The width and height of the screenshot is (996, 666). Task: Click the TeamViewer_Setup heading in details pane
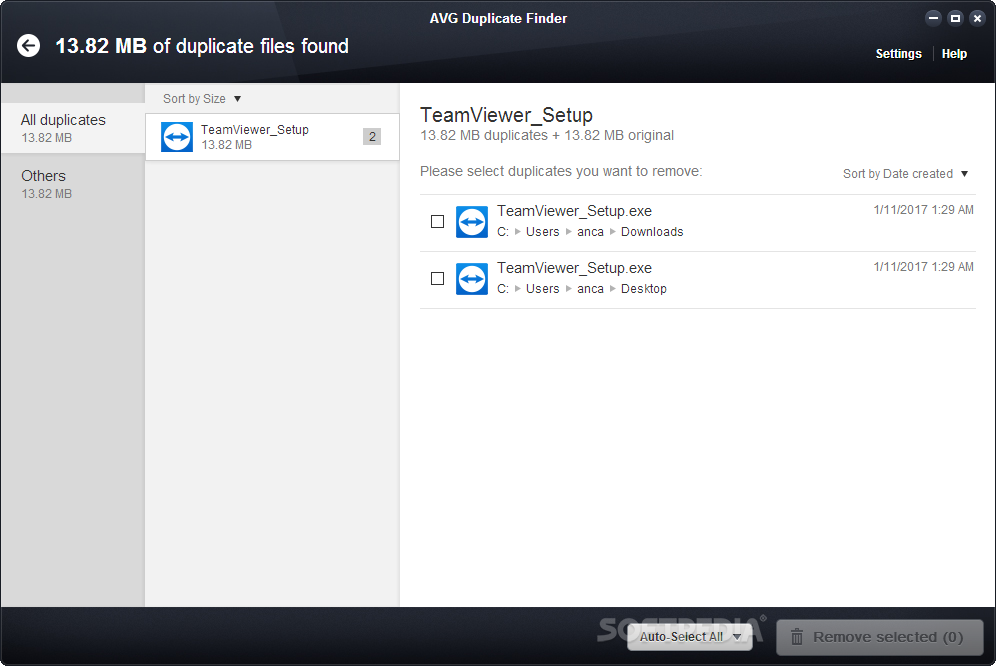click(506, 115)
